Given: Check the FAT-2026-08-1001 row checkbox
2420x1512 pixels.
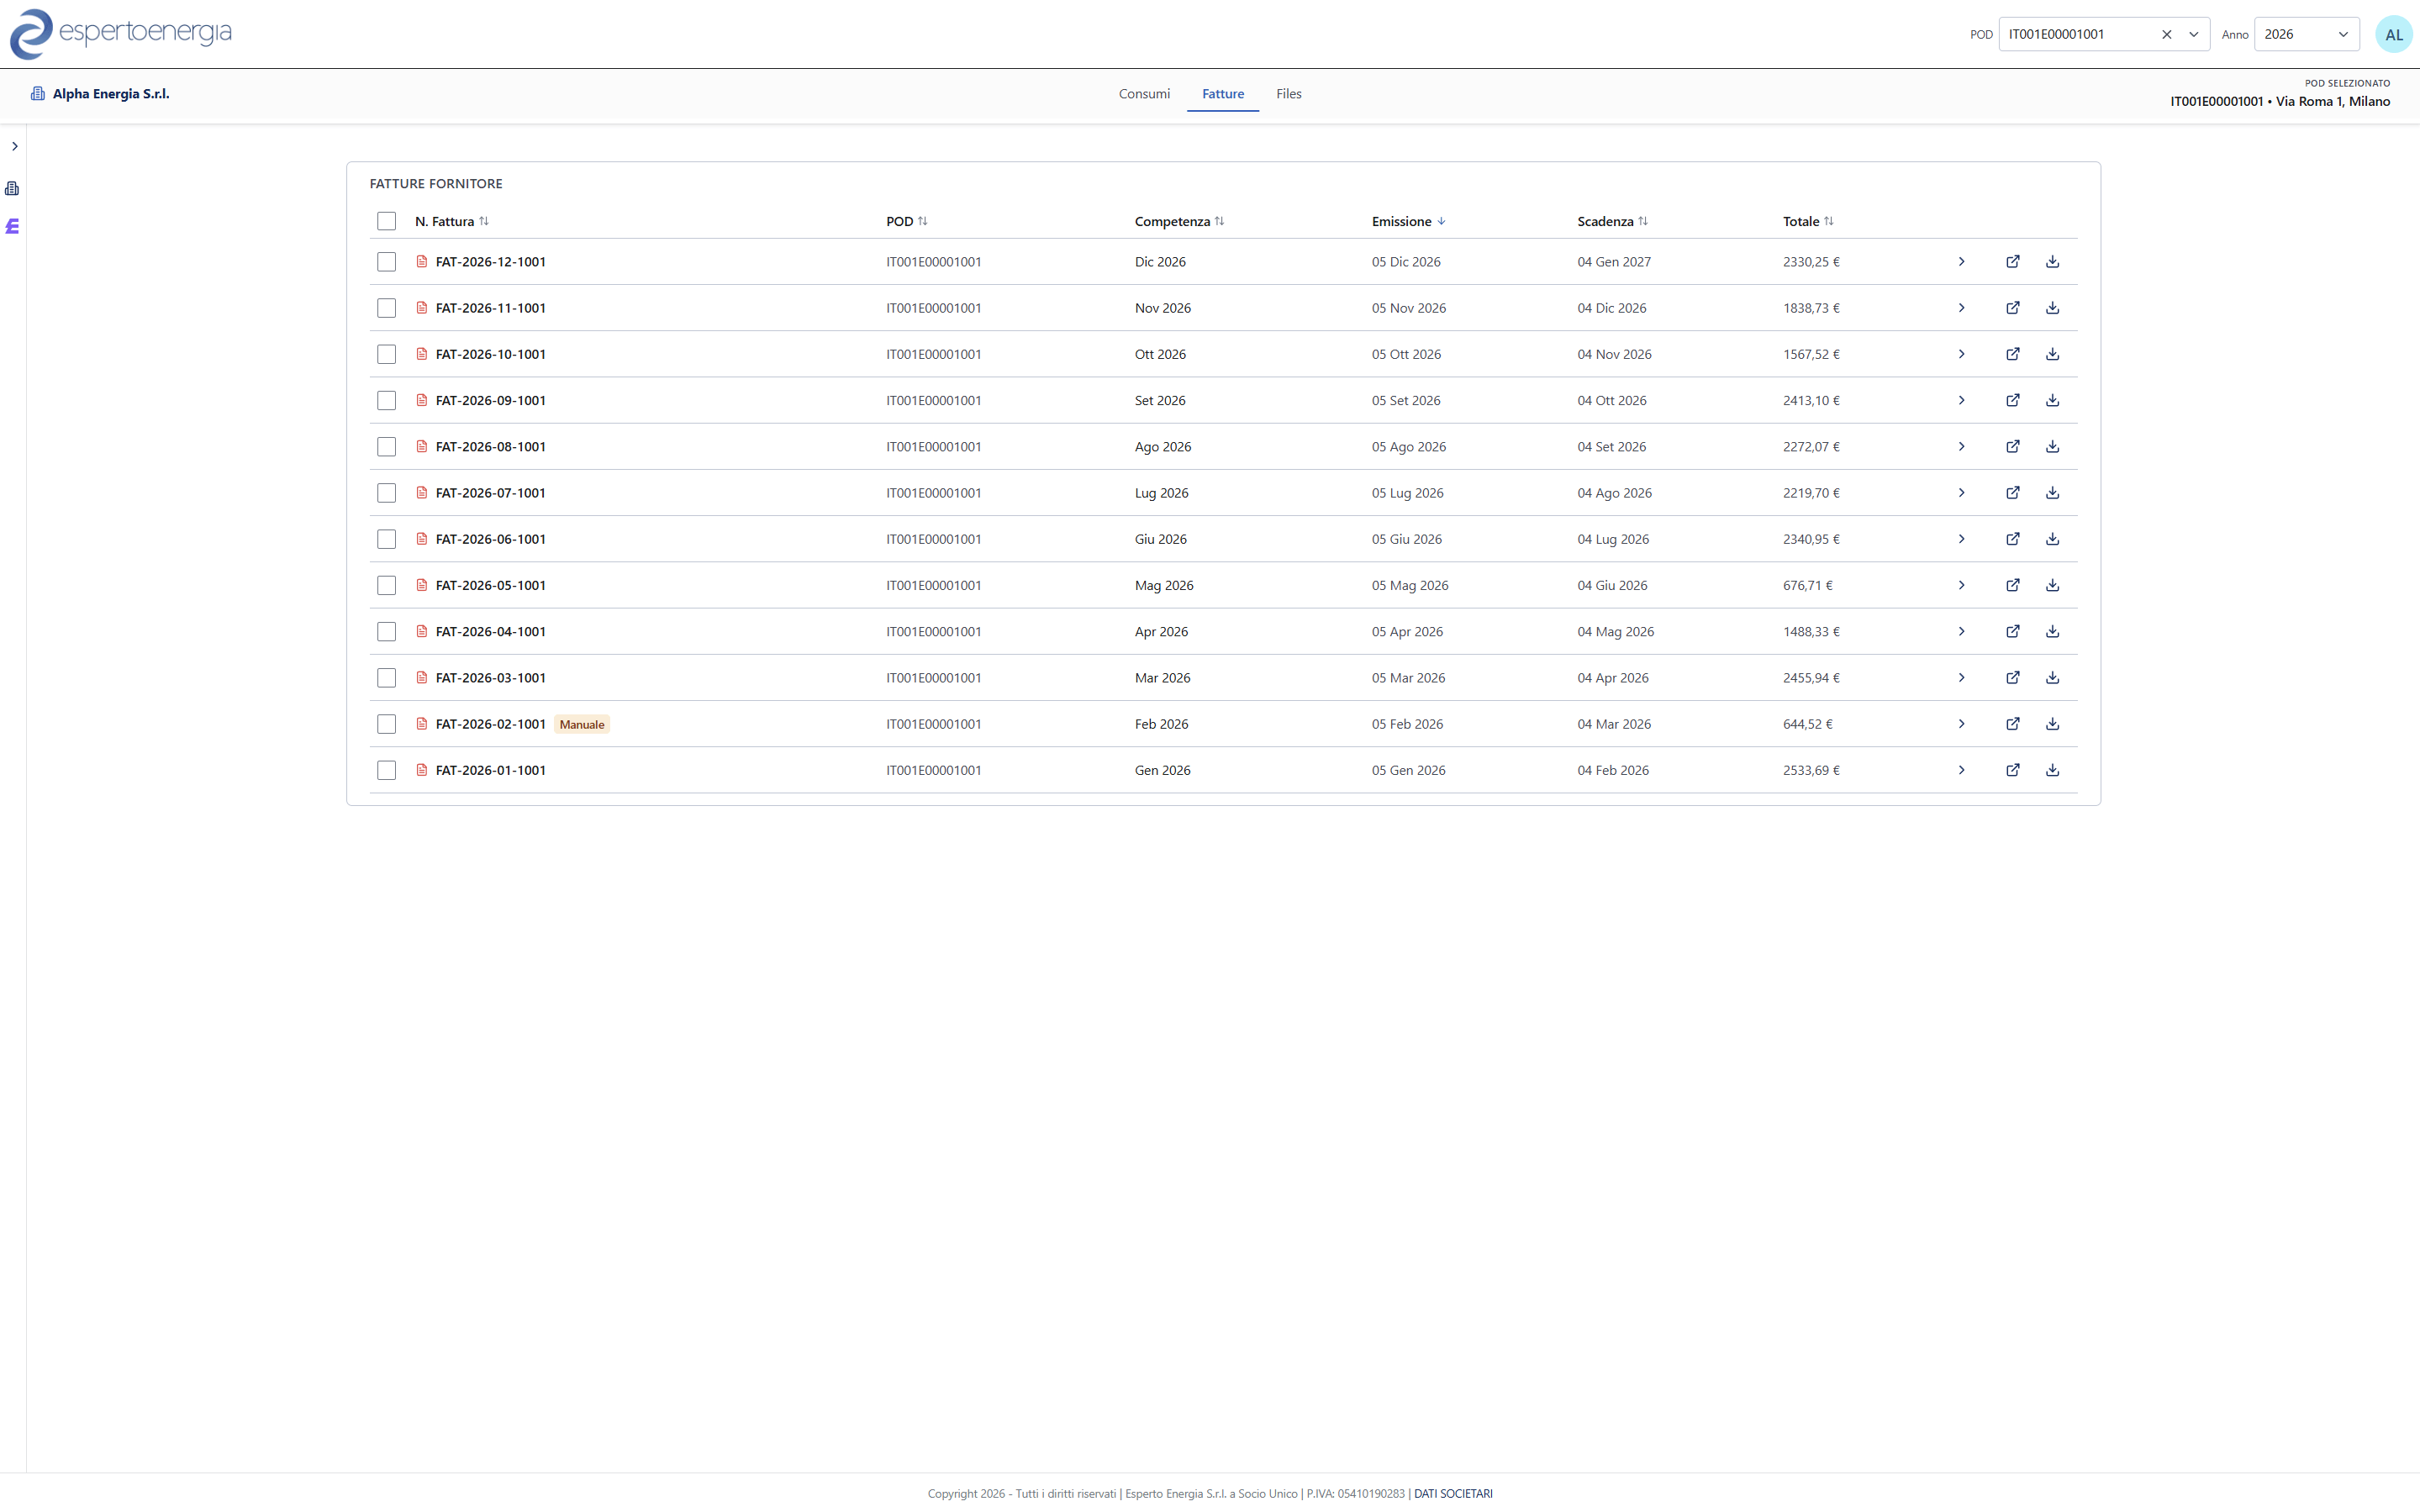Looking at the screenshot, I should click(387, 447).
